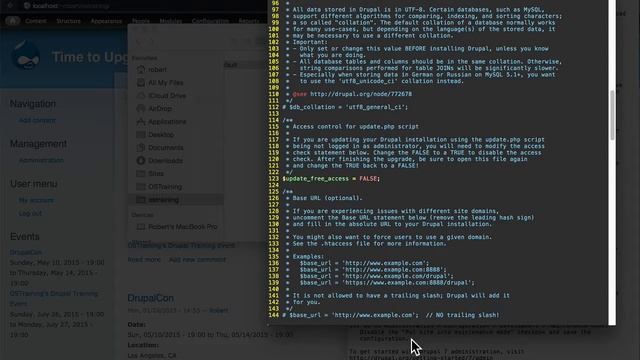Image resolution: width=640 pixels, height=360 pixels.
Task: Open iCloud Drive icon in Finder sidebar
Action: [x=141, y=96]
